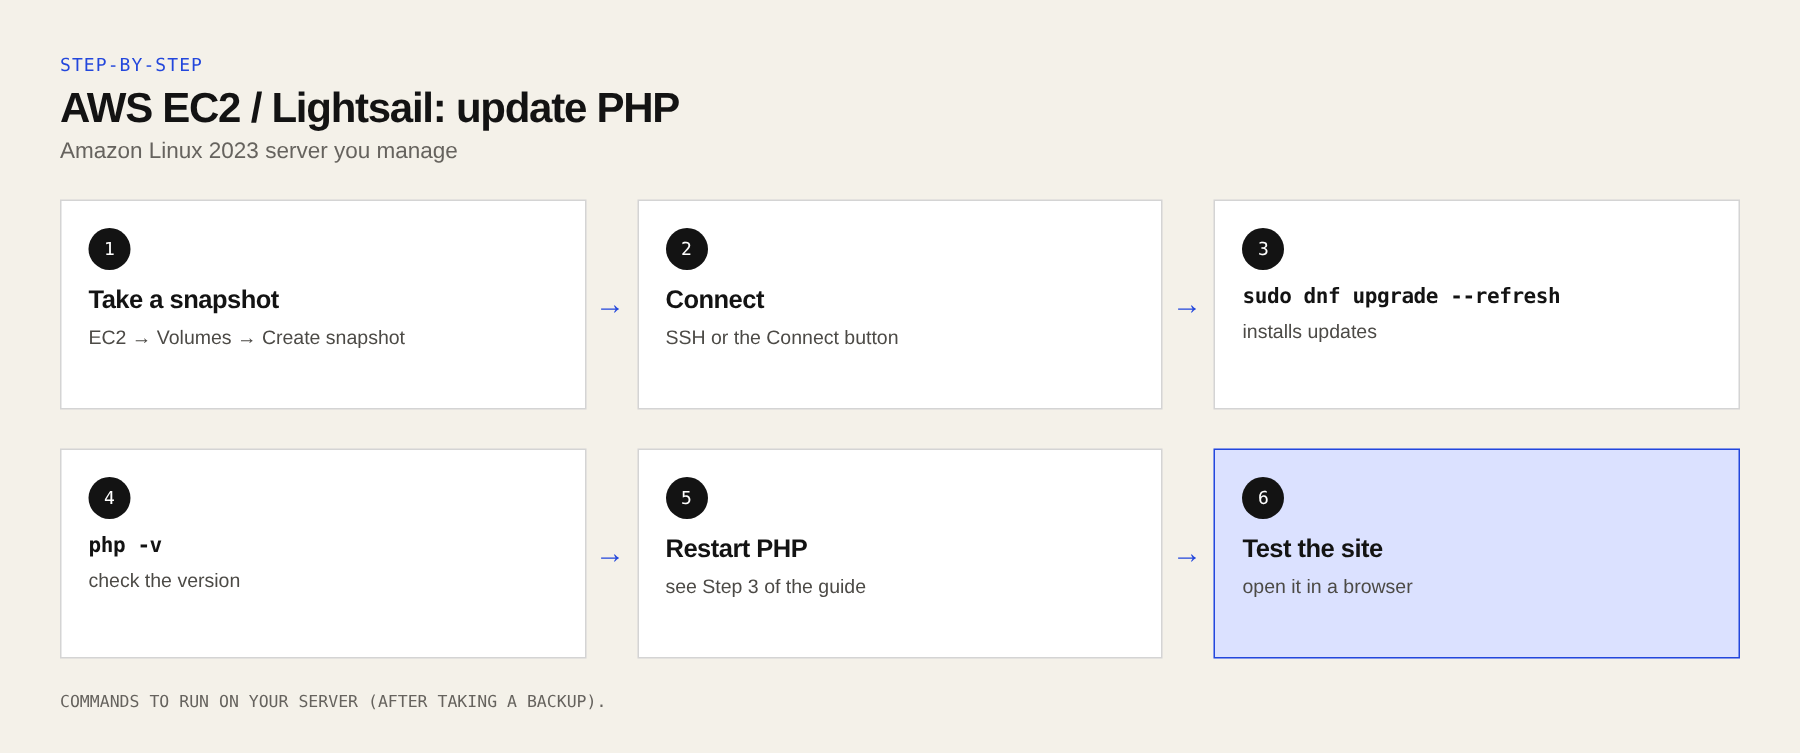Viewport: 1800px width, 753px height.
Task: Click the 'Amazon Linux 2023 server you manage' subtitle
Action: tap(258, 151)
